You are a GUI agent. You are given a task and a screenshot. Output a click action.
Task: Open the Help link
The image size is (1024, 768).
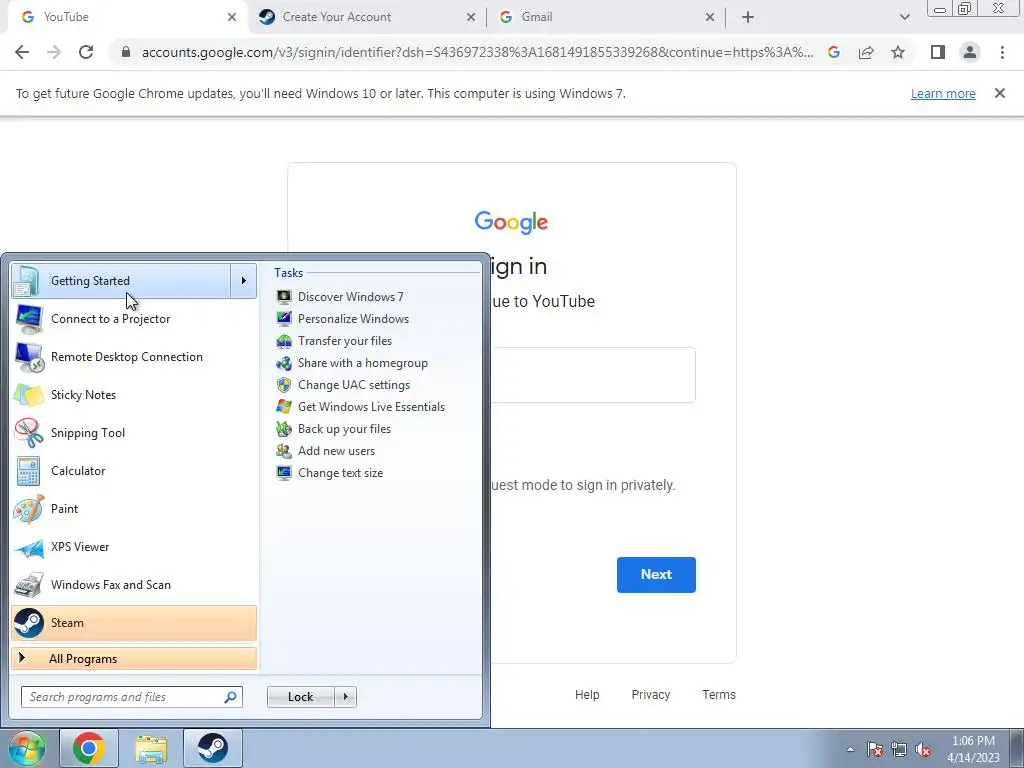tap(587, 695)
